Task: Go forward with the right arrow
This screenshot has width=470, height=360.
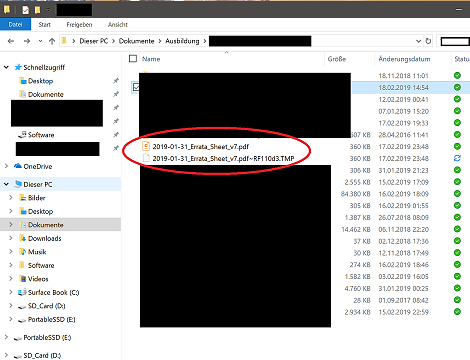Action: 27,41
